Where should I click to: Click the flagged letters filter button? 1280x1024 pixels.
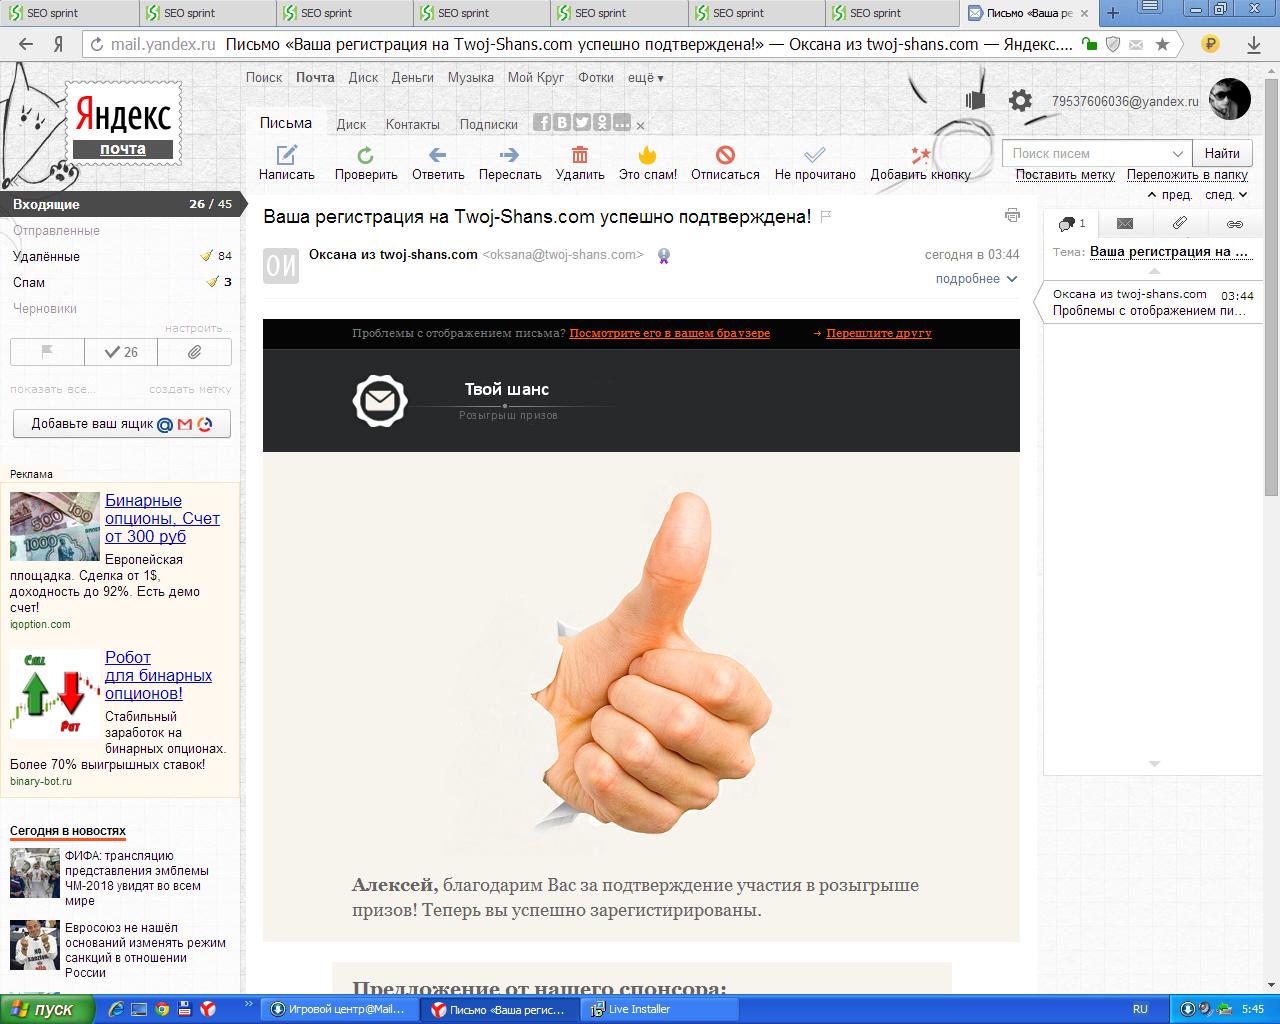(x=47, y=352)
